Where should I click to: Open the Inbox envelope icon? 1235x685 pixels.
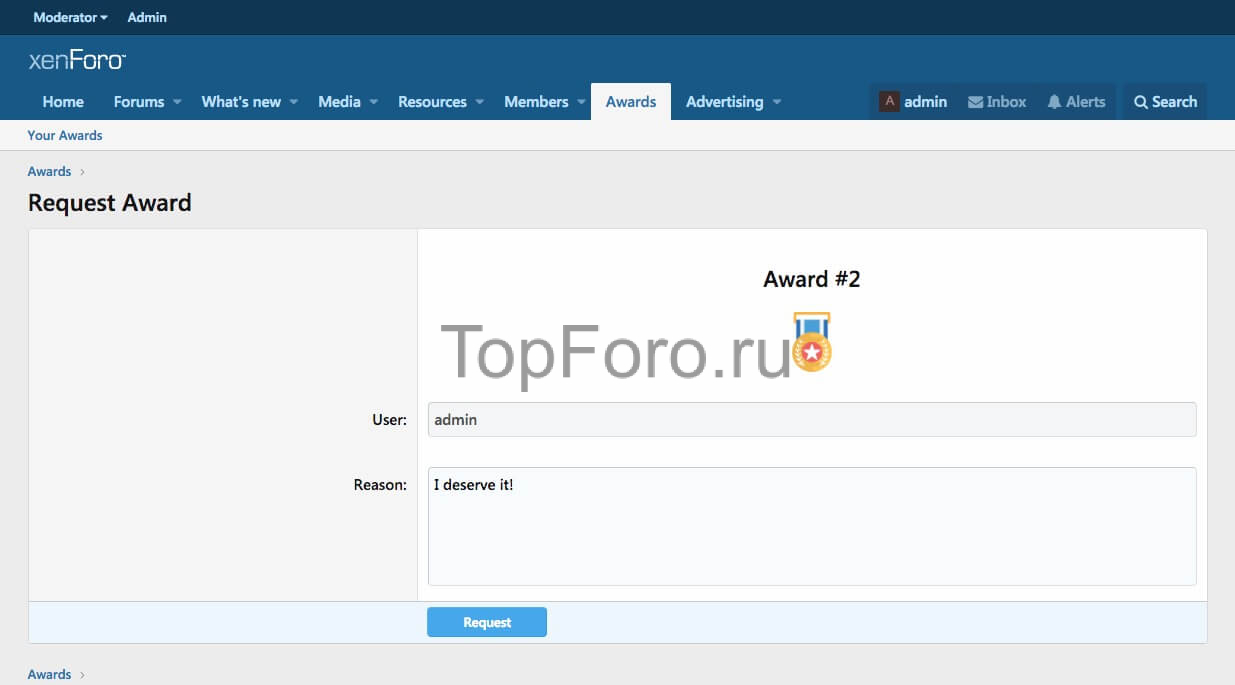point(975,102)
